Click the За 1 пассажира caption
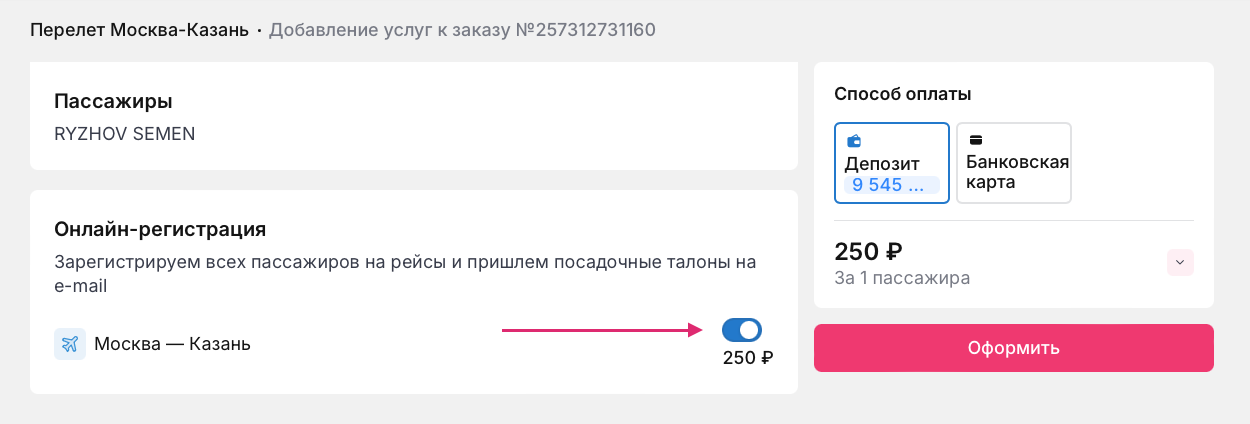 pyautogui.click(x=902, y=278)
